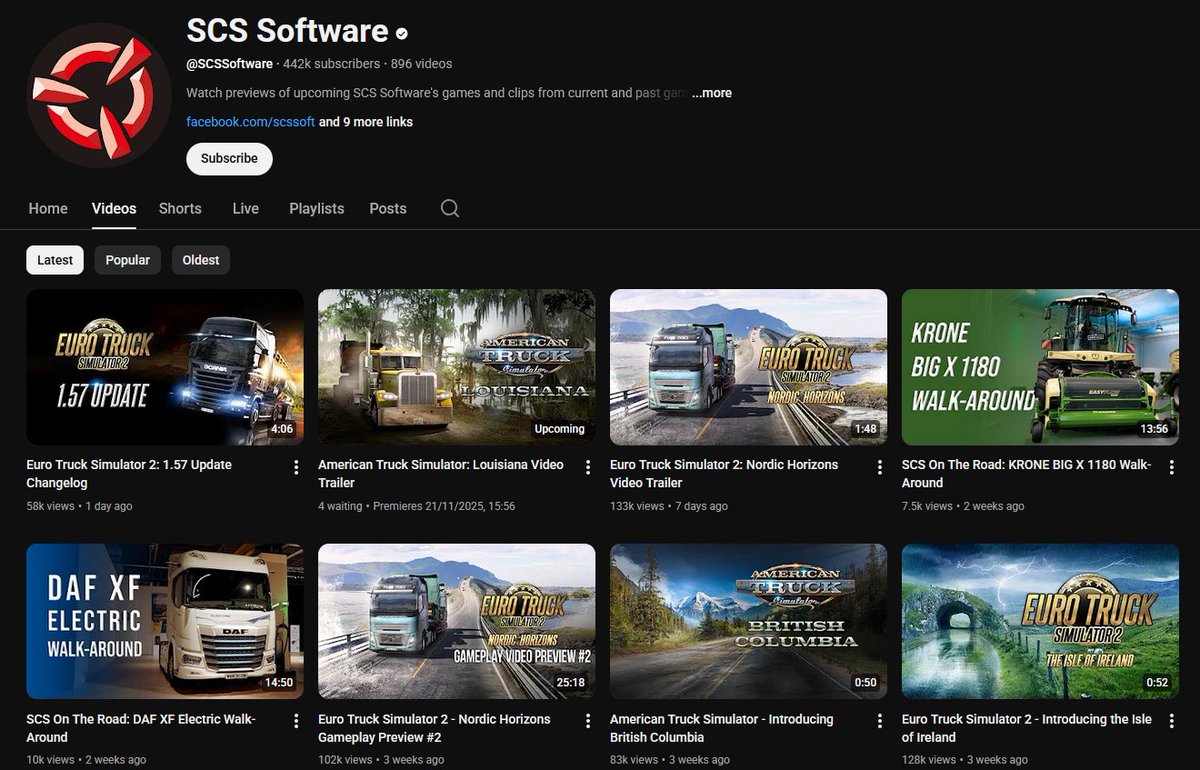Play the DAF XF Electric Walk-Around thumbnail
The width and height of the screenshot is (1200, 770).
click(x=165, y=621)
